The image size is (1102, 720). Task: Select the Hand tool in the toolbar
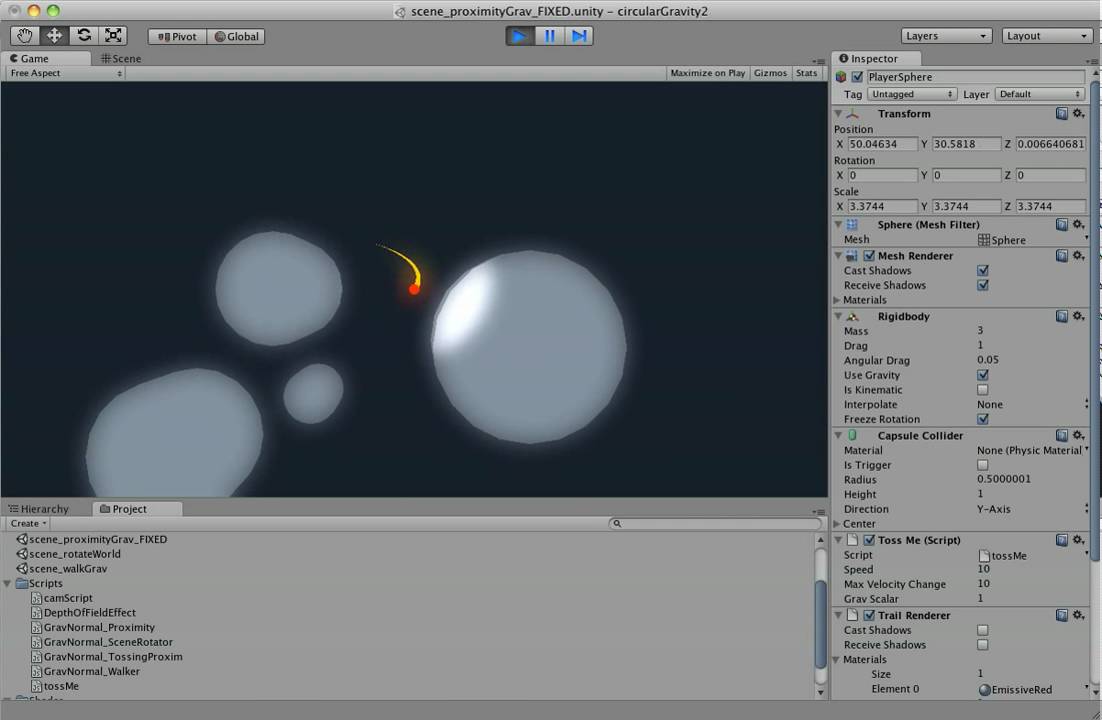[24, 36]
